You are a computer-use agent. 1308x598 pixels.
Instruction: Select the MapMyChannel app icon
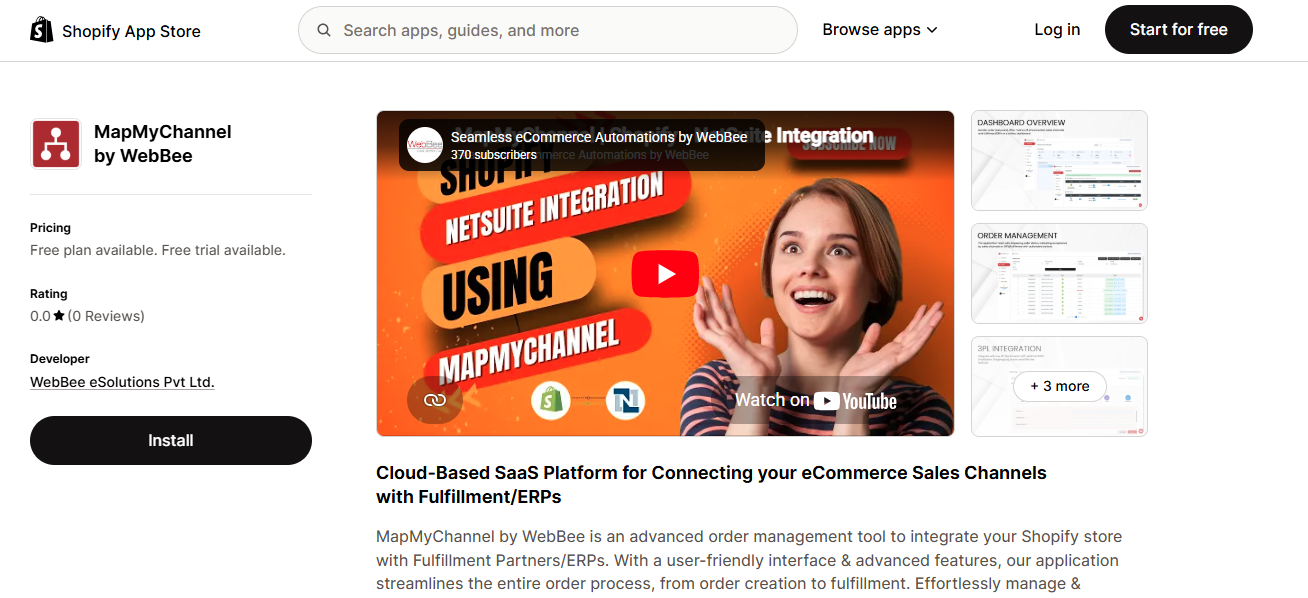55,142
